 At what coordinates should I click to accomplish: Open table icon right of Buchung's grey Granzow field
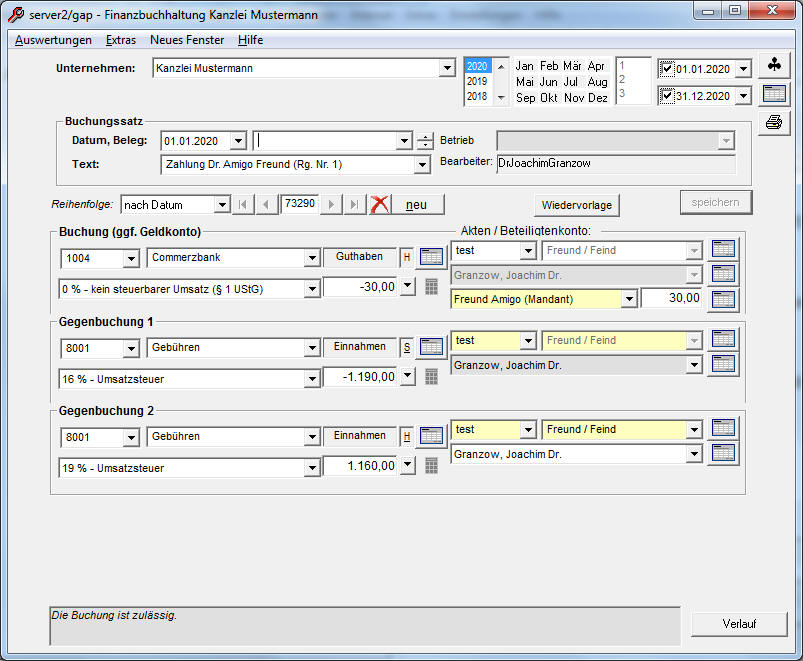(723, 274)
